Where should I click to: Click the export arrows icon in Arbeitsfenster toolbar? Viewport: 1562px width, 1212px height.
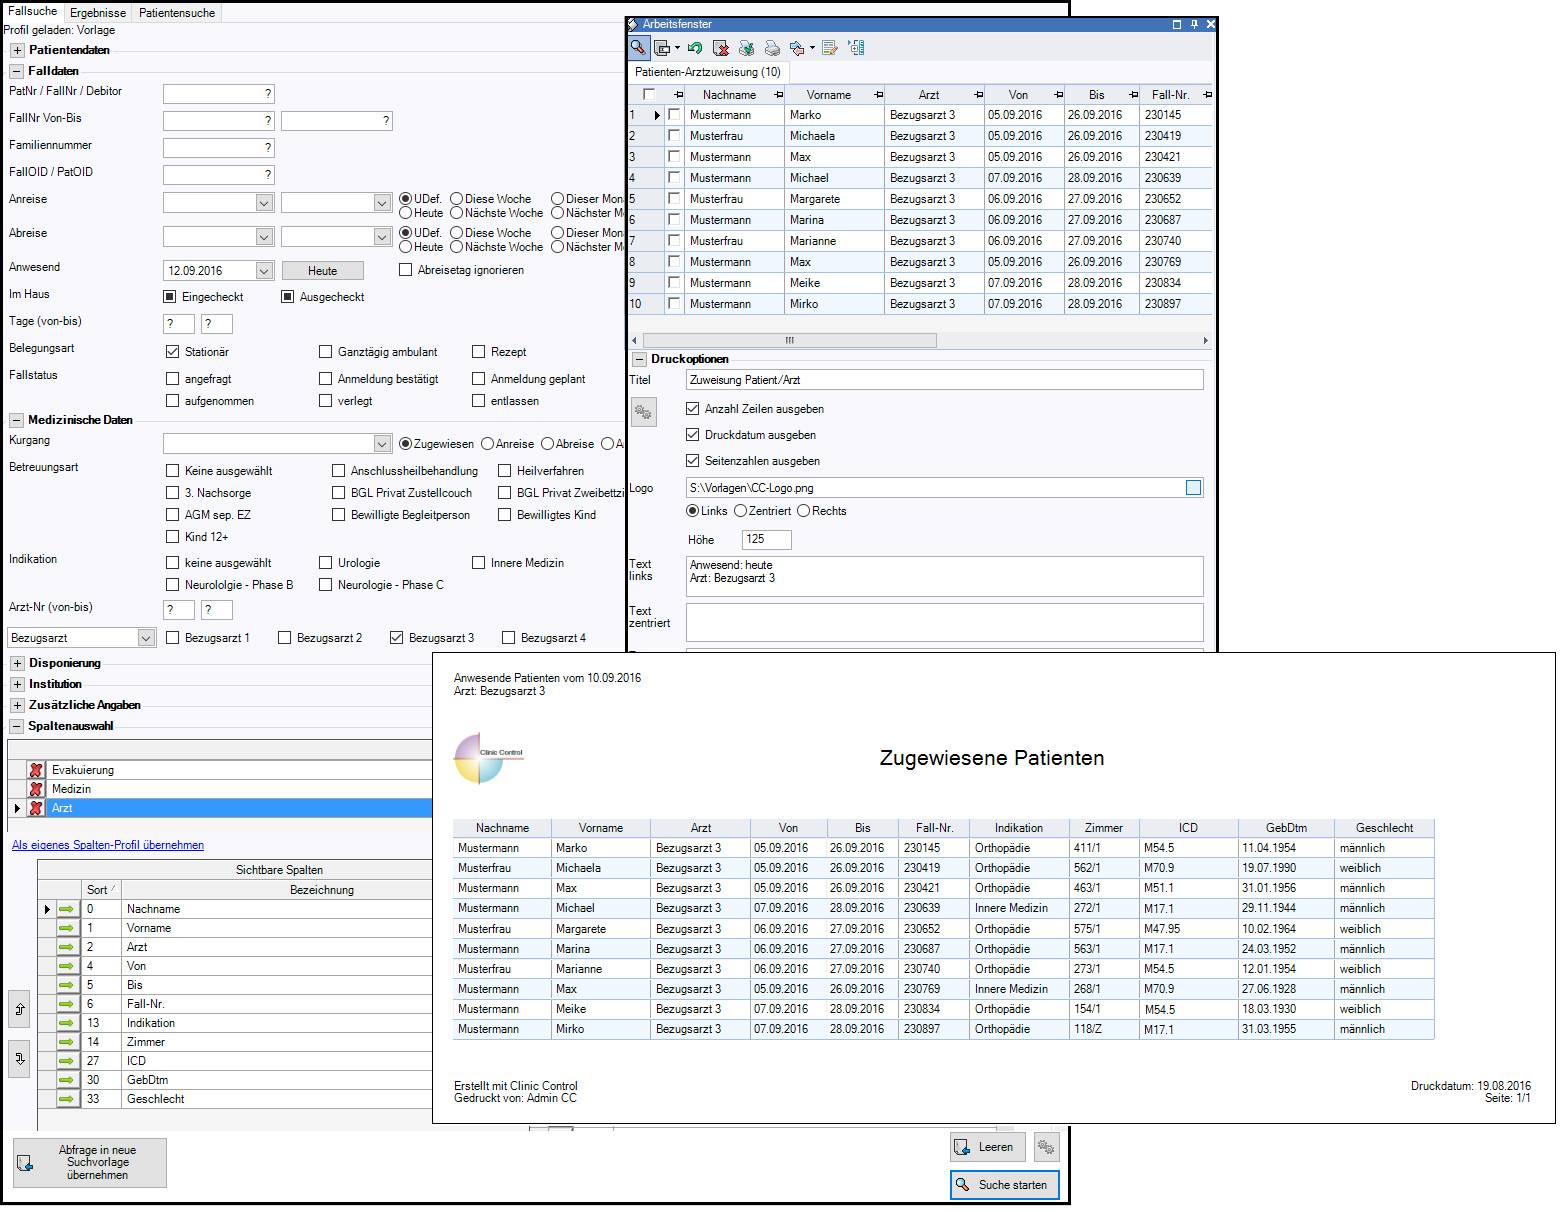[797, 47]
